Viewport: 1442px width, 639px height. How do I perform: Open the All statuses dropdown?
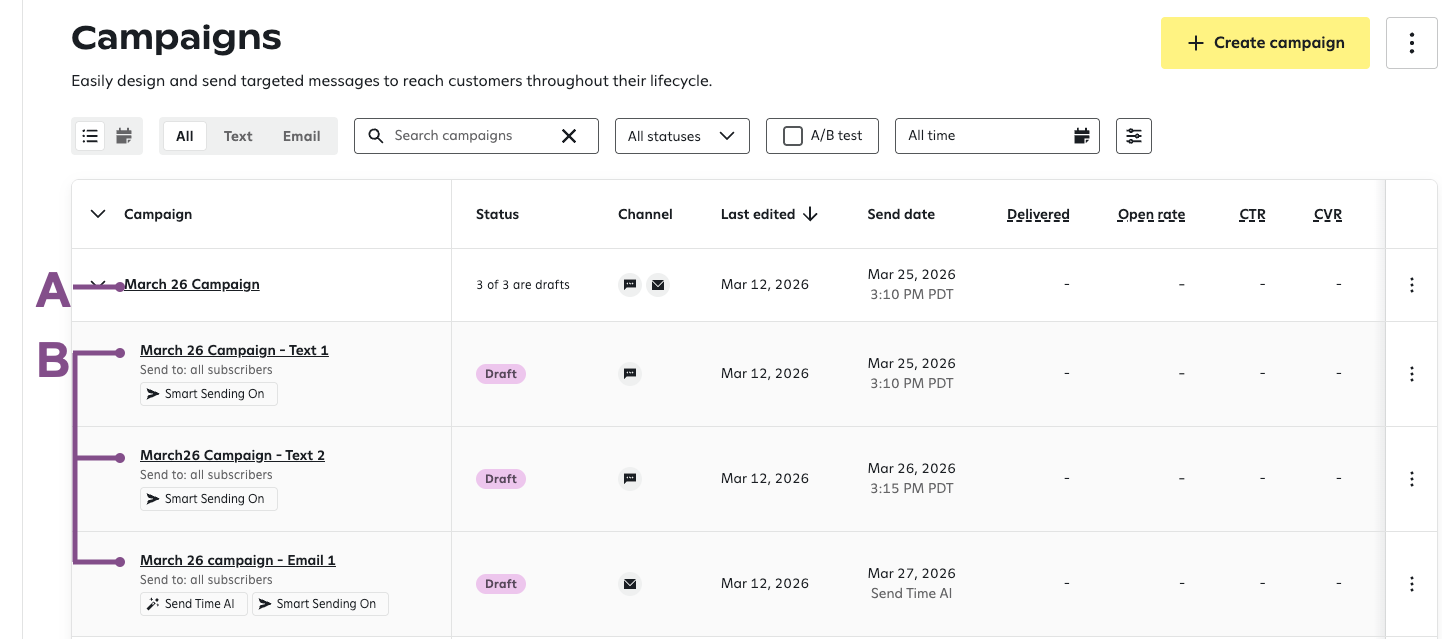[681, 136]
